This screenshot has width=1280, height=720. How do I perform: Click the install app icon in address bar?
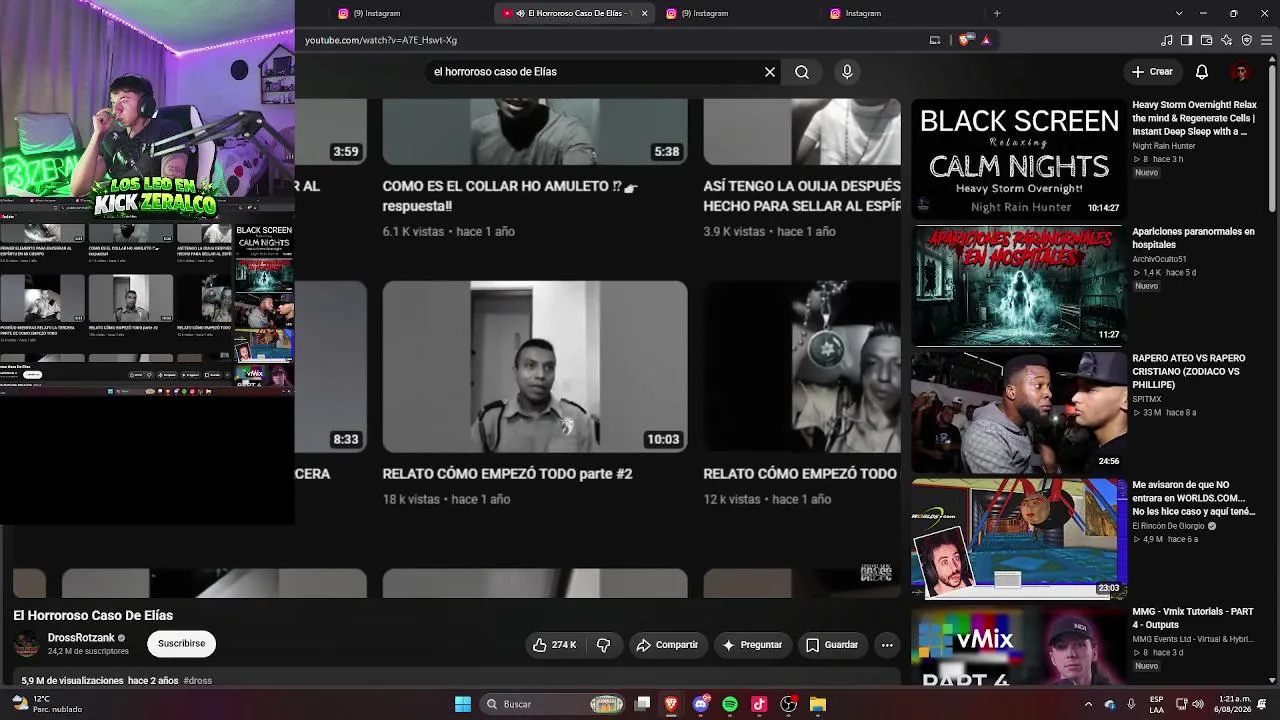tap(935, 40)
